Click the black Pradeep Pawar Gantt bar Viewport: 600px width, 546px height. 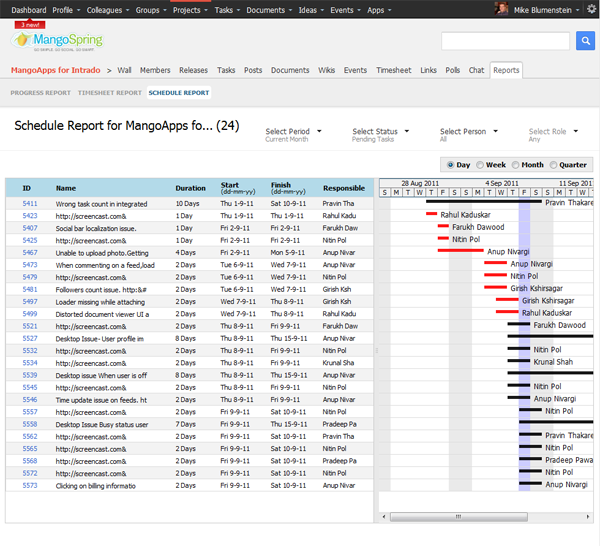tap(530, 459)
